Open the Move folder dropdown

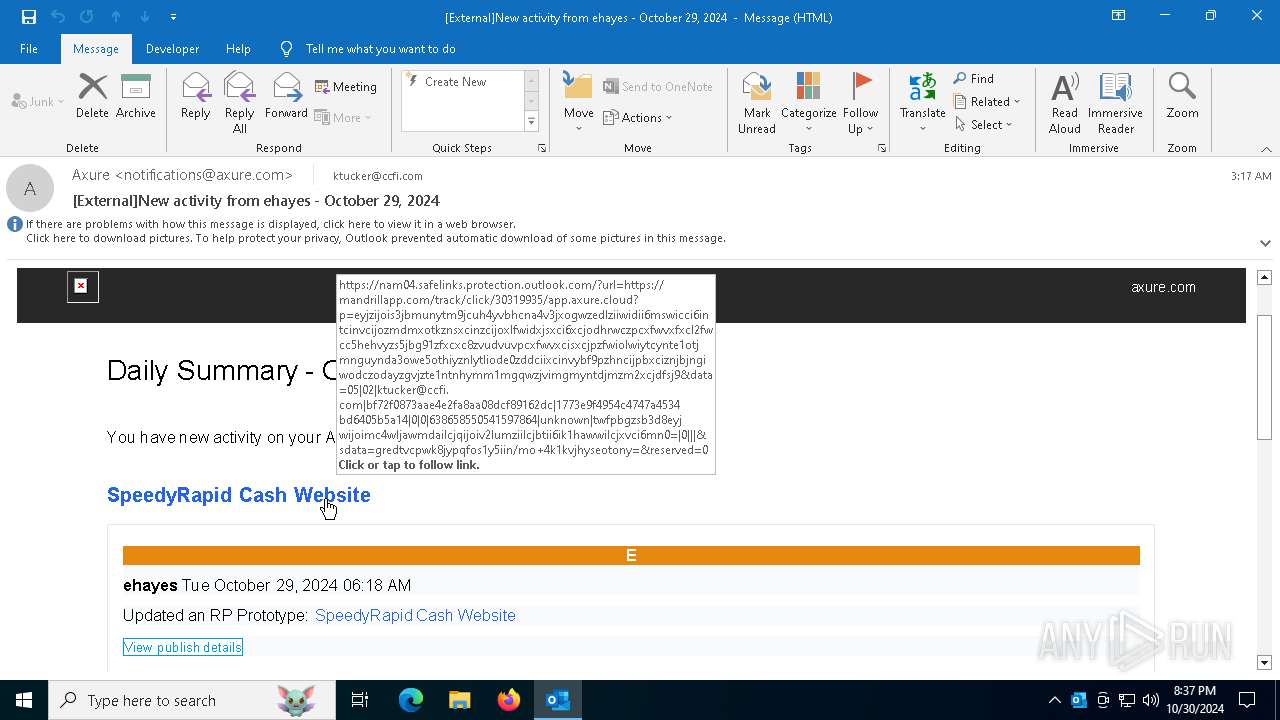tap(578, 103)
